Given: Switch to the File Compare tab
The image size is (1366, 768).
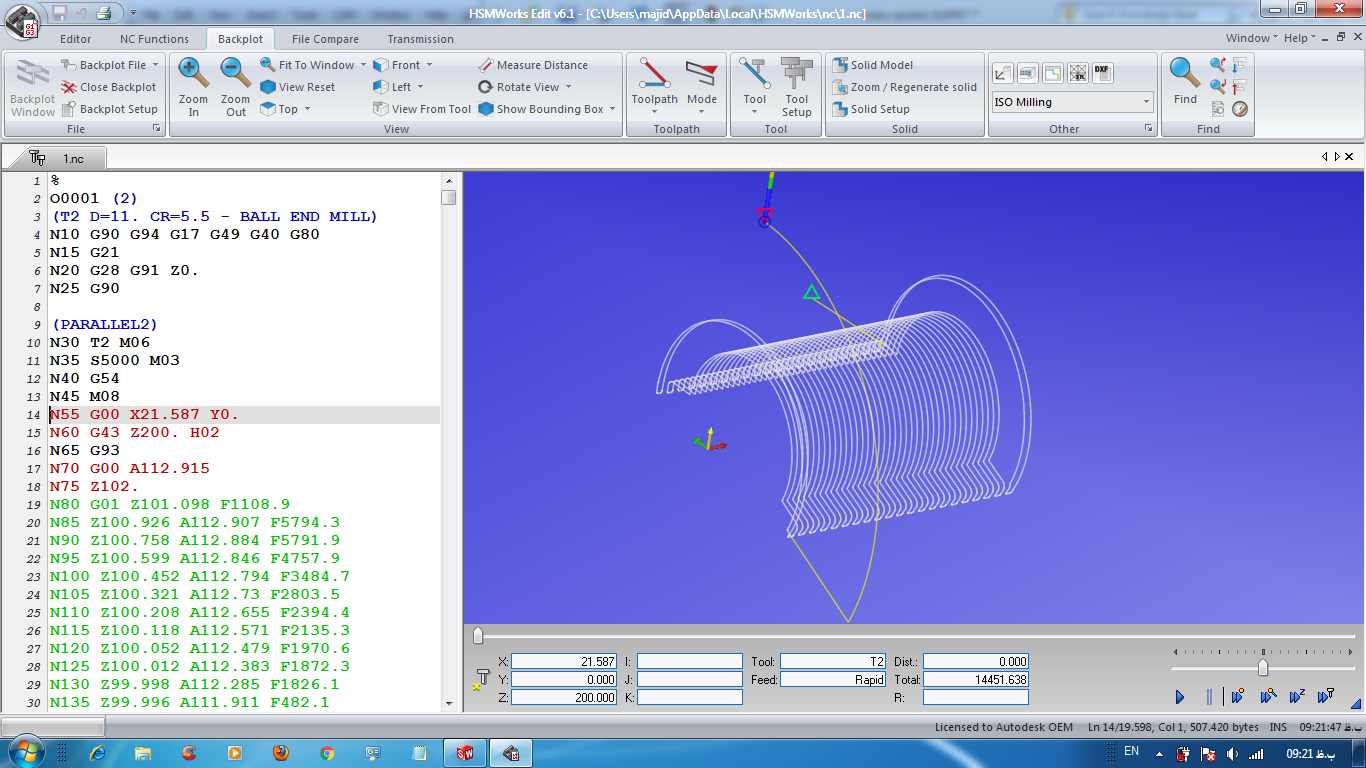Looking at the screenshot, I should 324,39.
